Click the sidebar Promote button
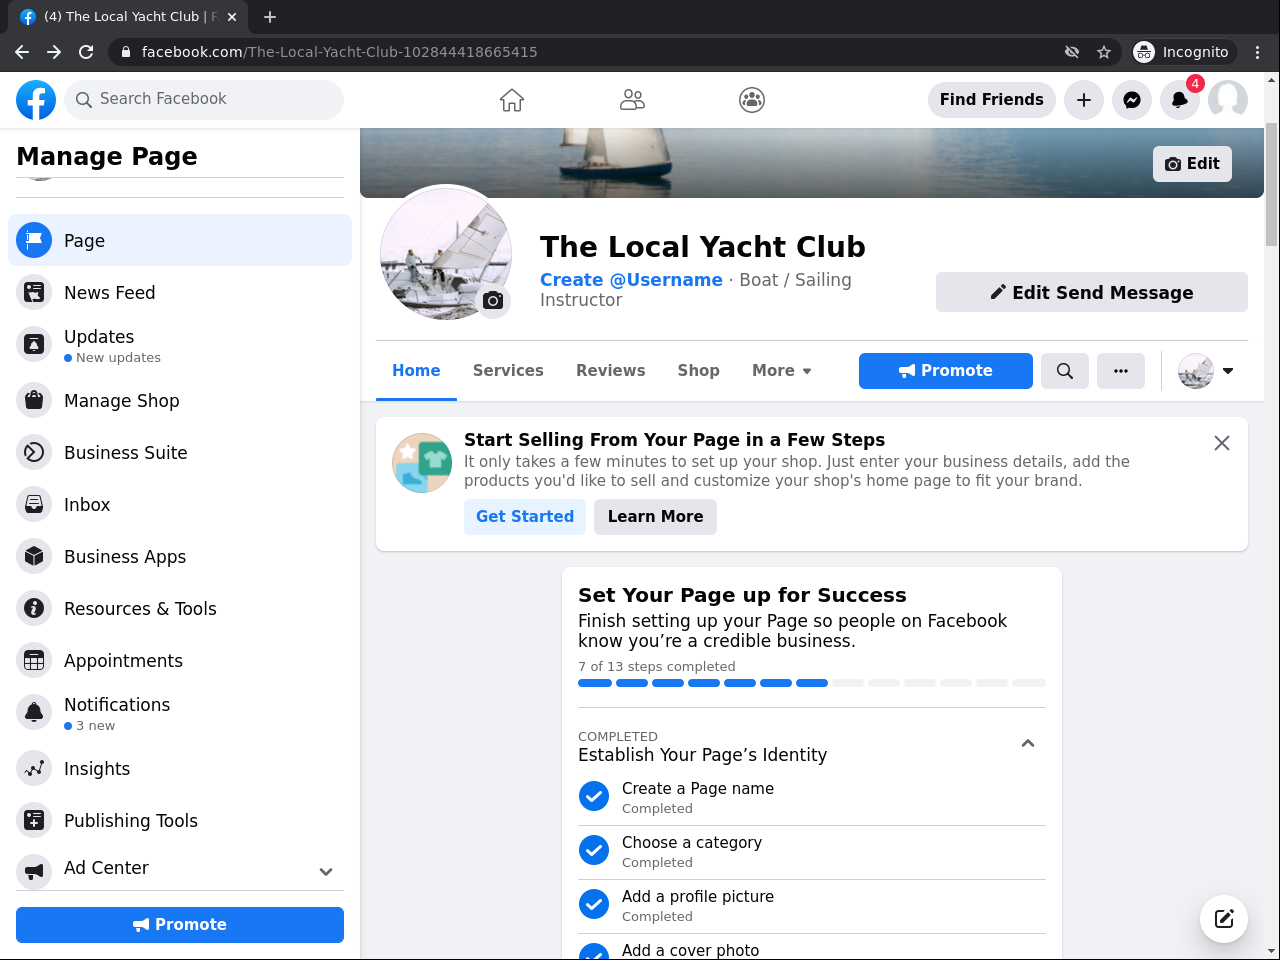This screenshot has width=1280, height=960. 180,925
